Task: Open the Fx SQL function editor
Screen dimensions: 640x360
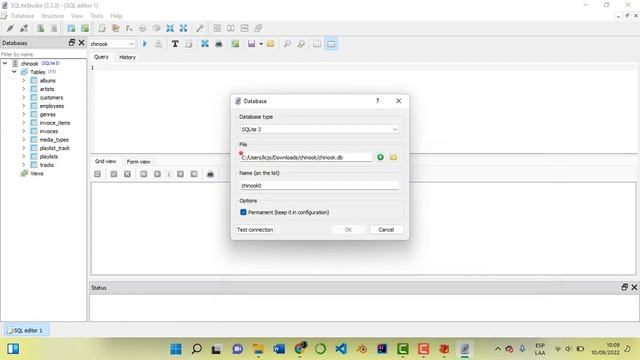Action: (x=129, y=28)
